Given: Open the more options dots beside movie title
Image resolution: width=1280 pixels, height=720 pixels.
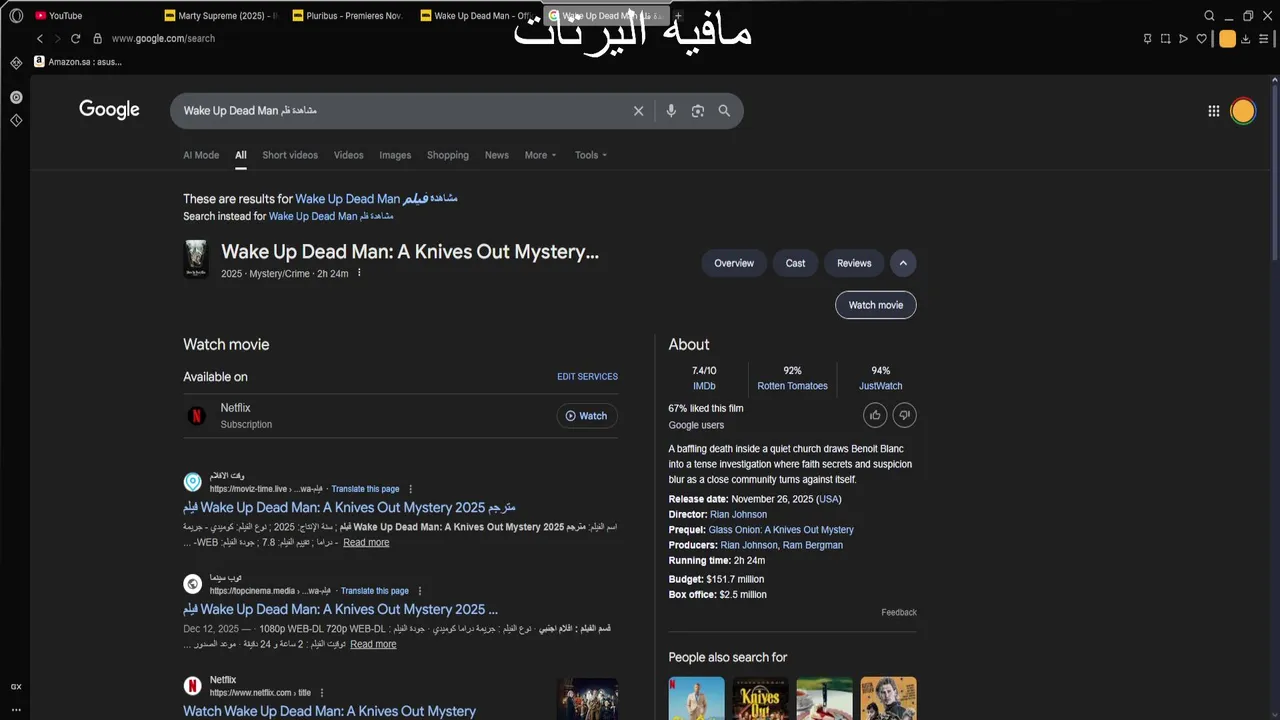Looking at the screenshot, I should pyautogui.click(x=359, y=273).
